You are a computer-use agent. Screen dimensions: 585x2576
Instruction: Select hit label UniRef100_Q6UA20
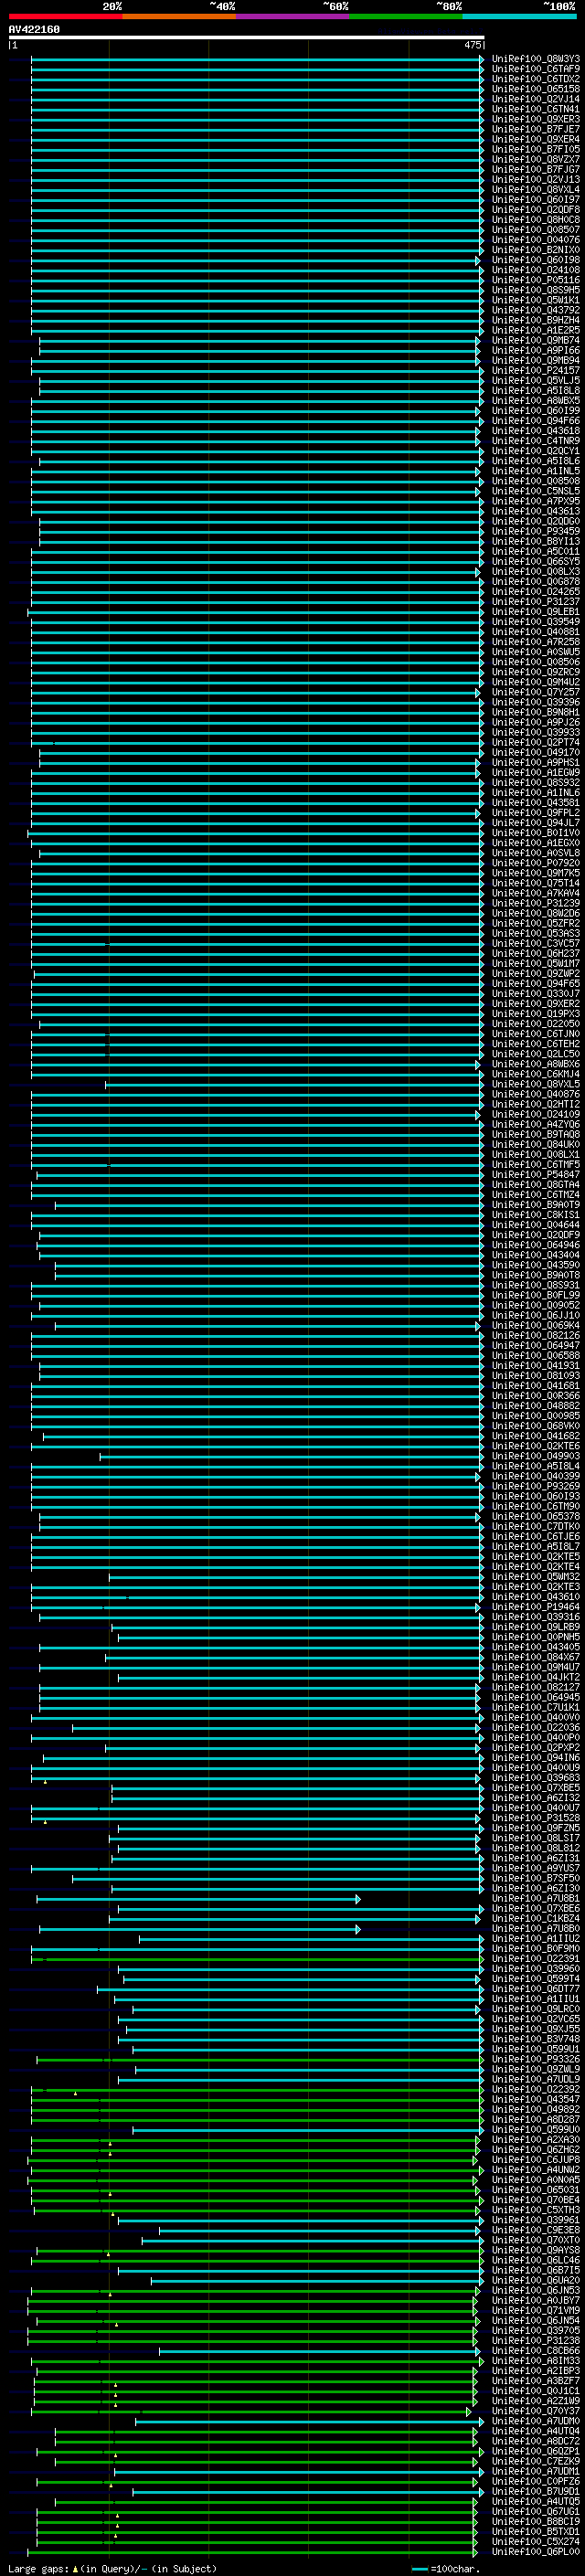(x=536, y=2280)
